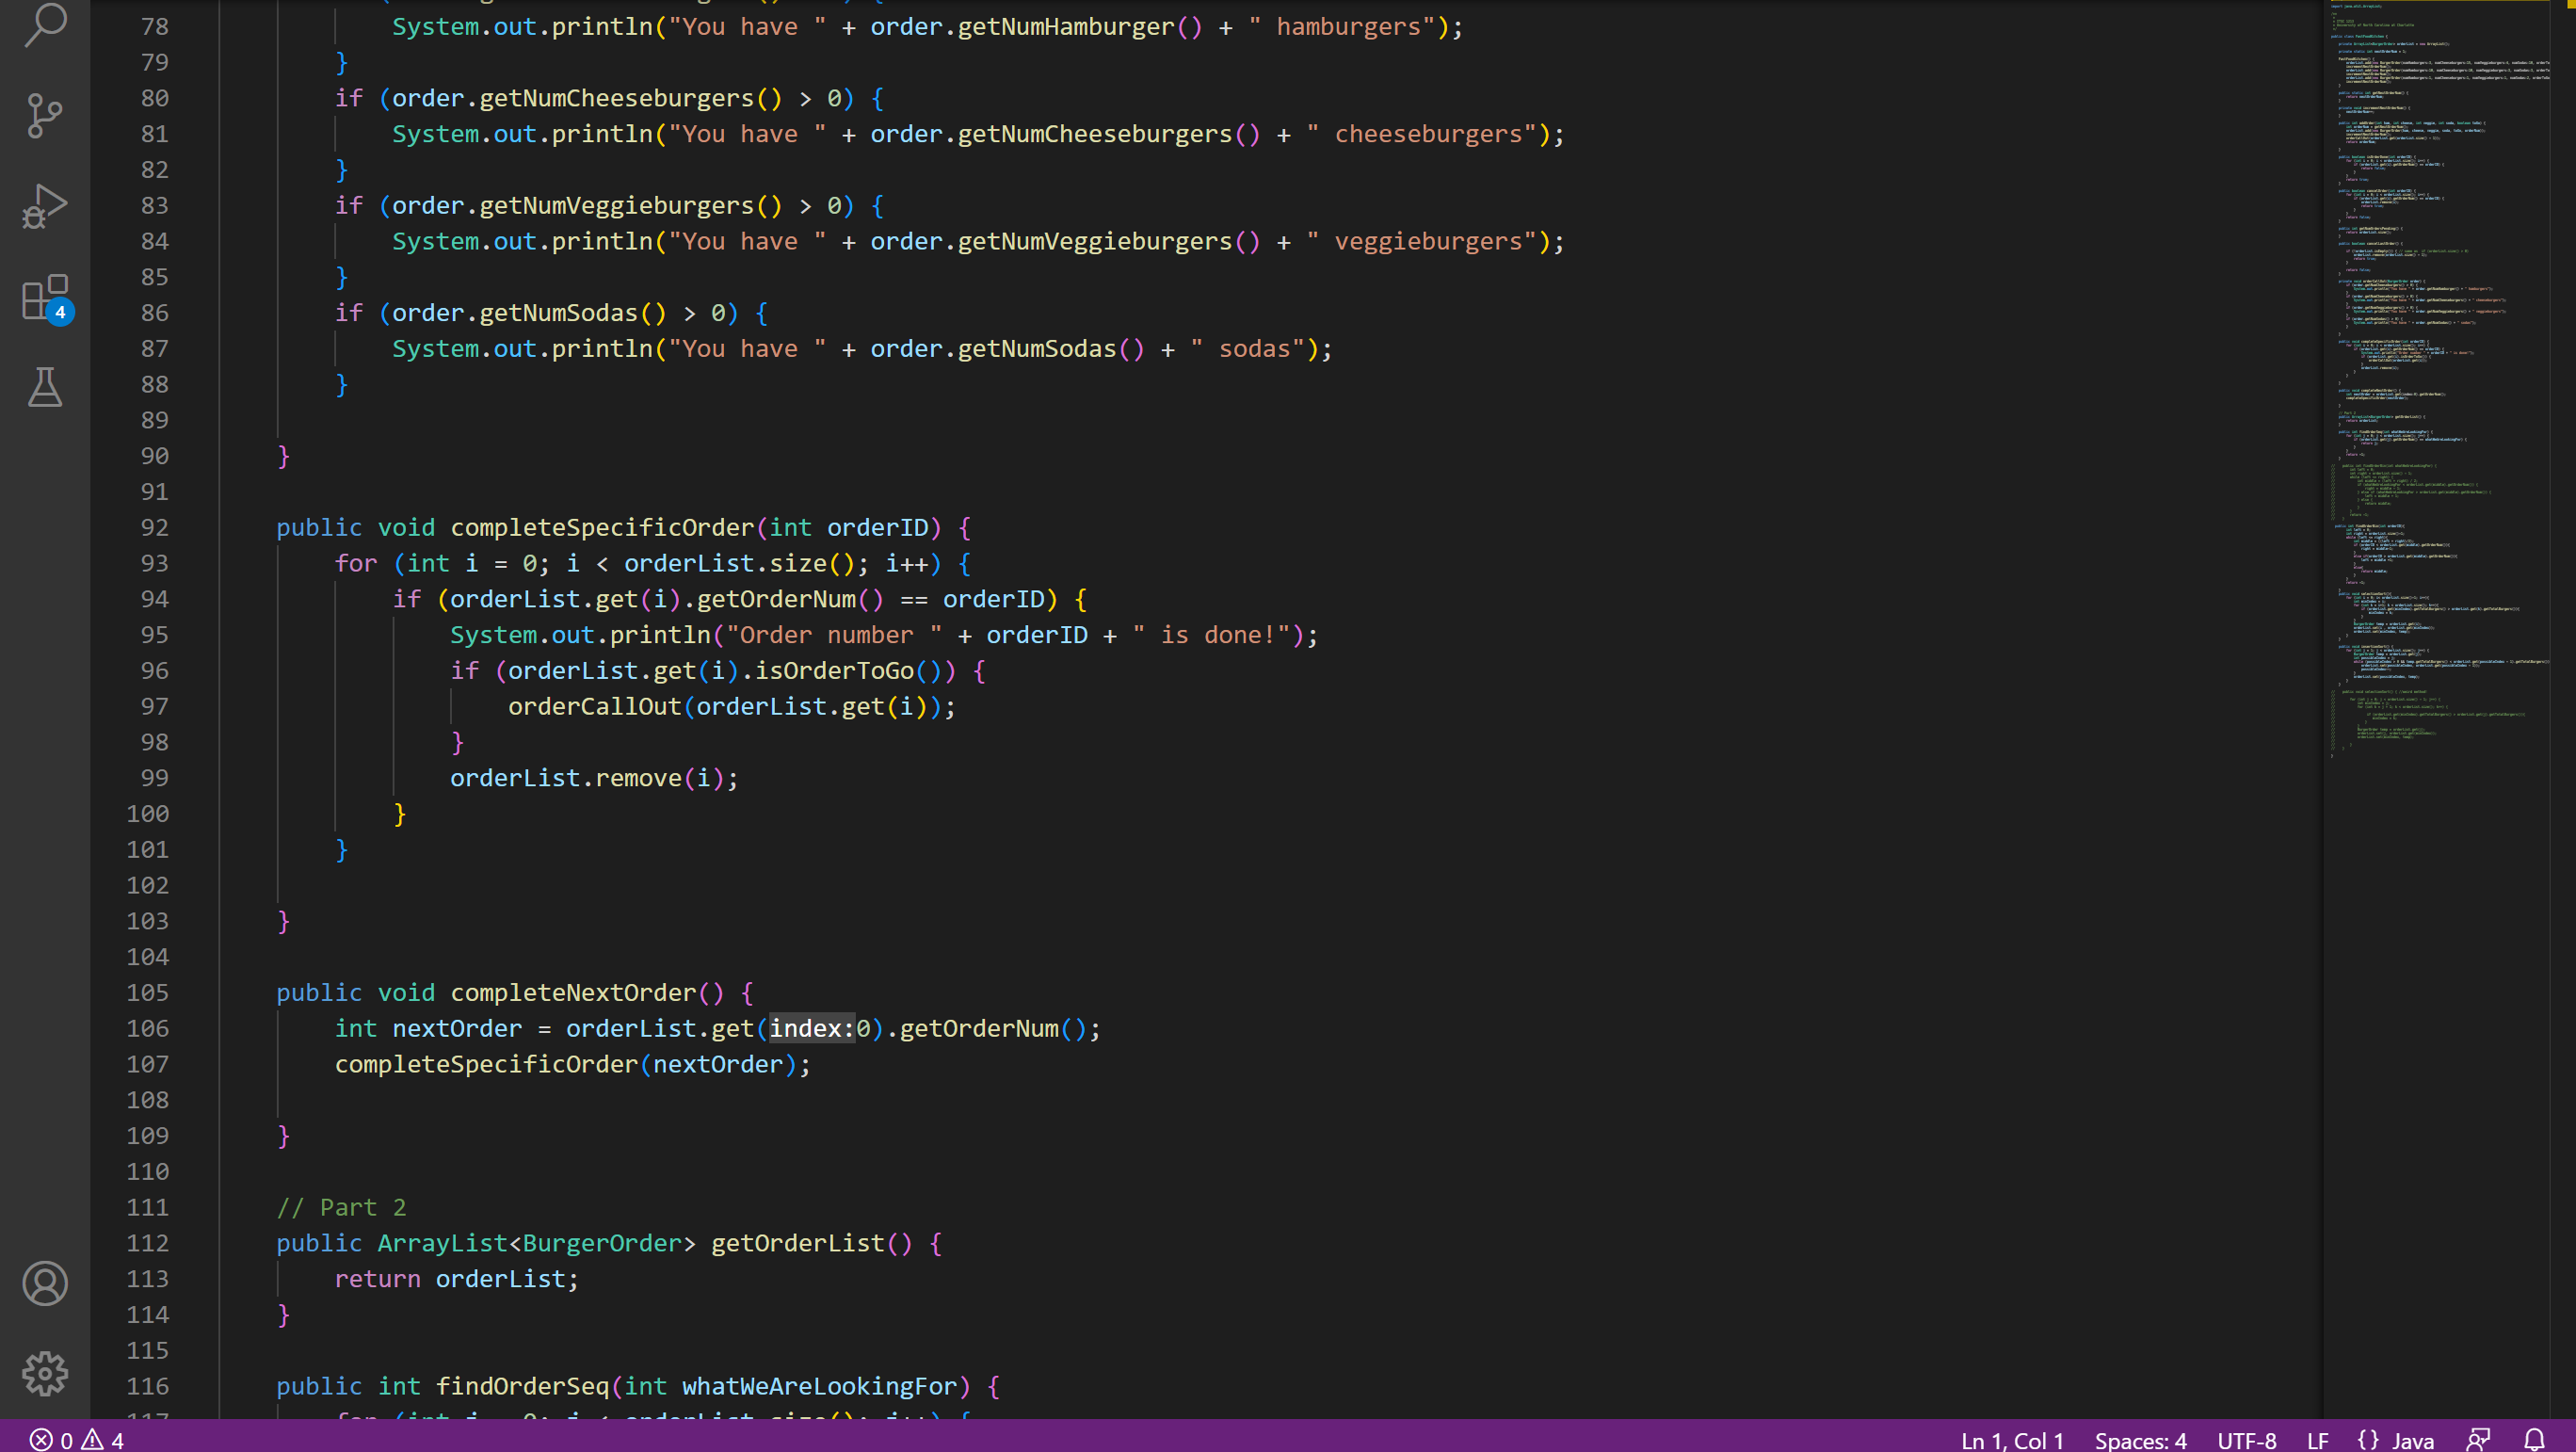This screenshot has height=1452, width=2576.
Task: Open the Search view in activity bar
Action: pos(45,24)
